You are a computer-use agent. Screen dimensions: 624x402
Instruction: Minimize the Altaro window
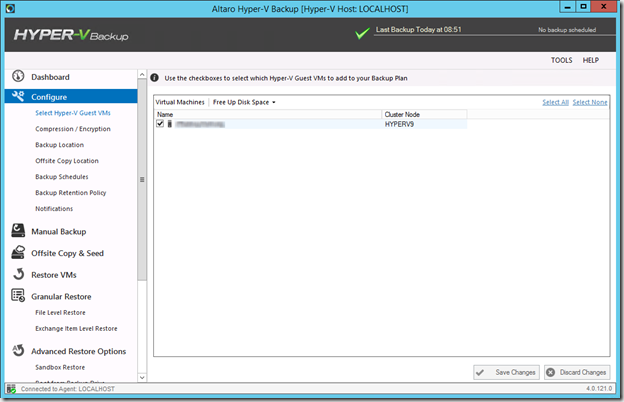pos(567,7)
